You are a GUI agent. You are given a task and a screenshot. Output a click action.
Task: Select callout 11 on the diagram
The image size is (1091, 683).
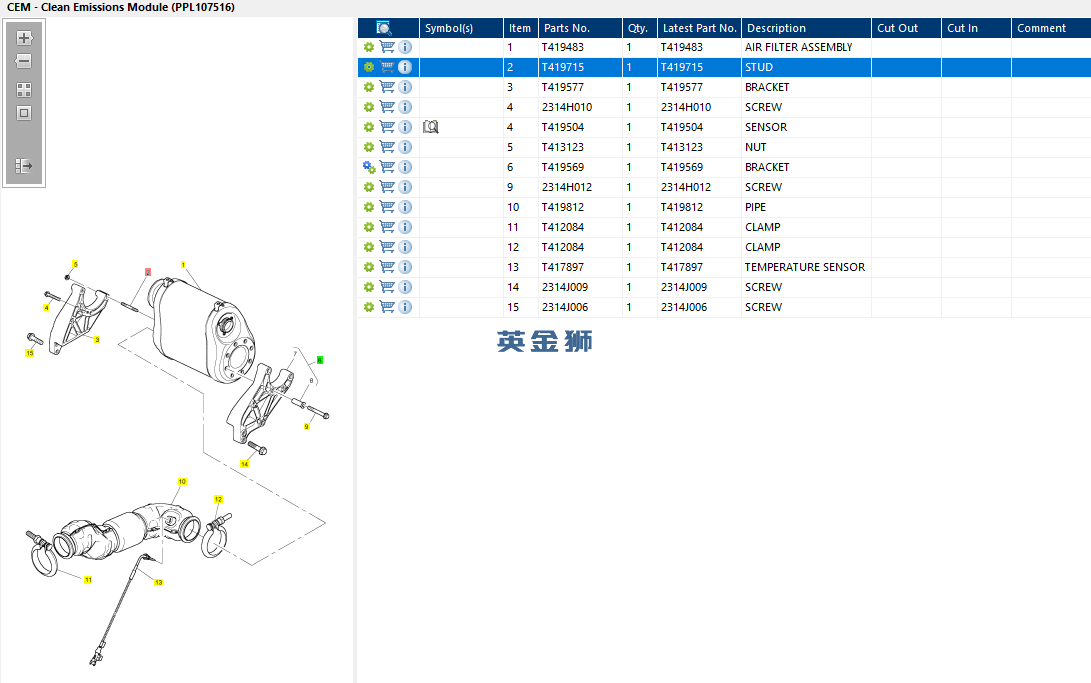(88, 579)
